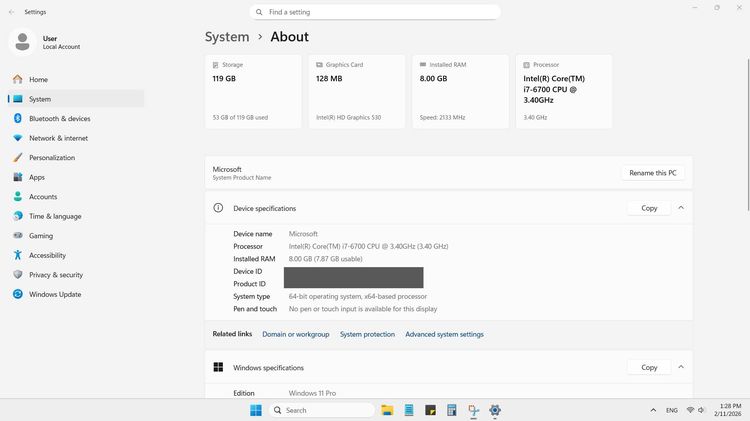Click the Device specifications info icon
The width and height of the screenshot is (750, 421).
[218, 208]
